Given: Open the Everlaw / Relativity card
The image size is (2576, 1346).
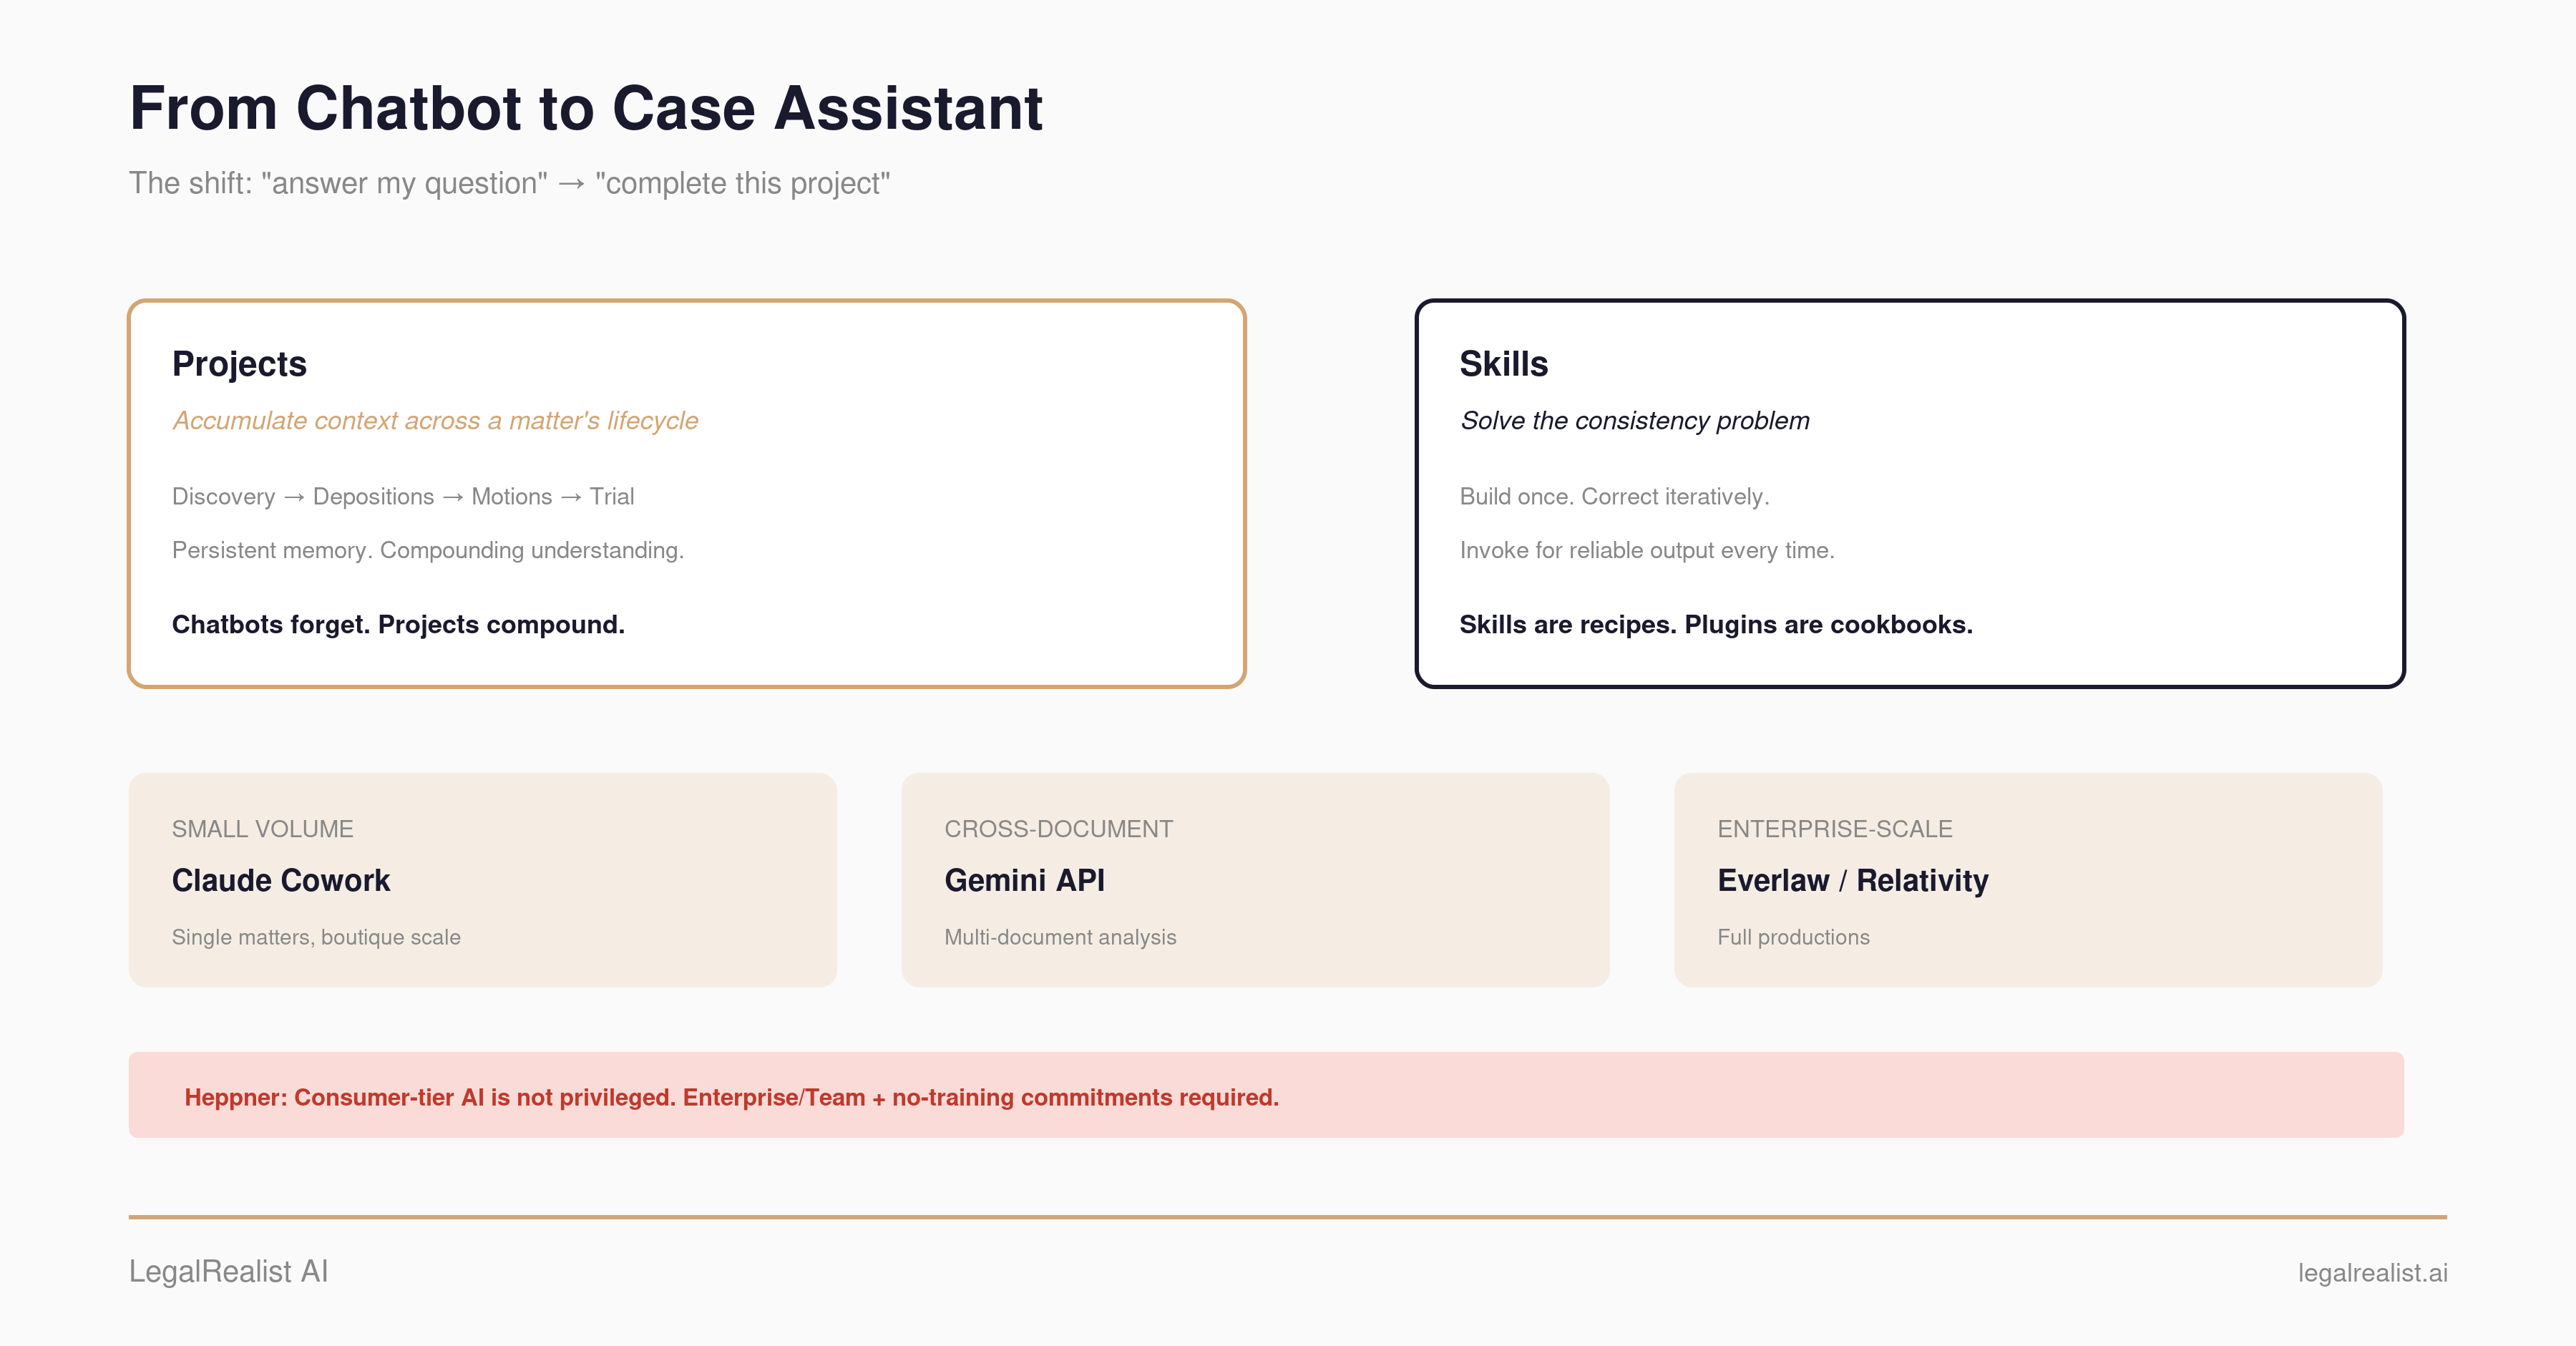Looking at the screenshot, I should [x=2028, y=880].
